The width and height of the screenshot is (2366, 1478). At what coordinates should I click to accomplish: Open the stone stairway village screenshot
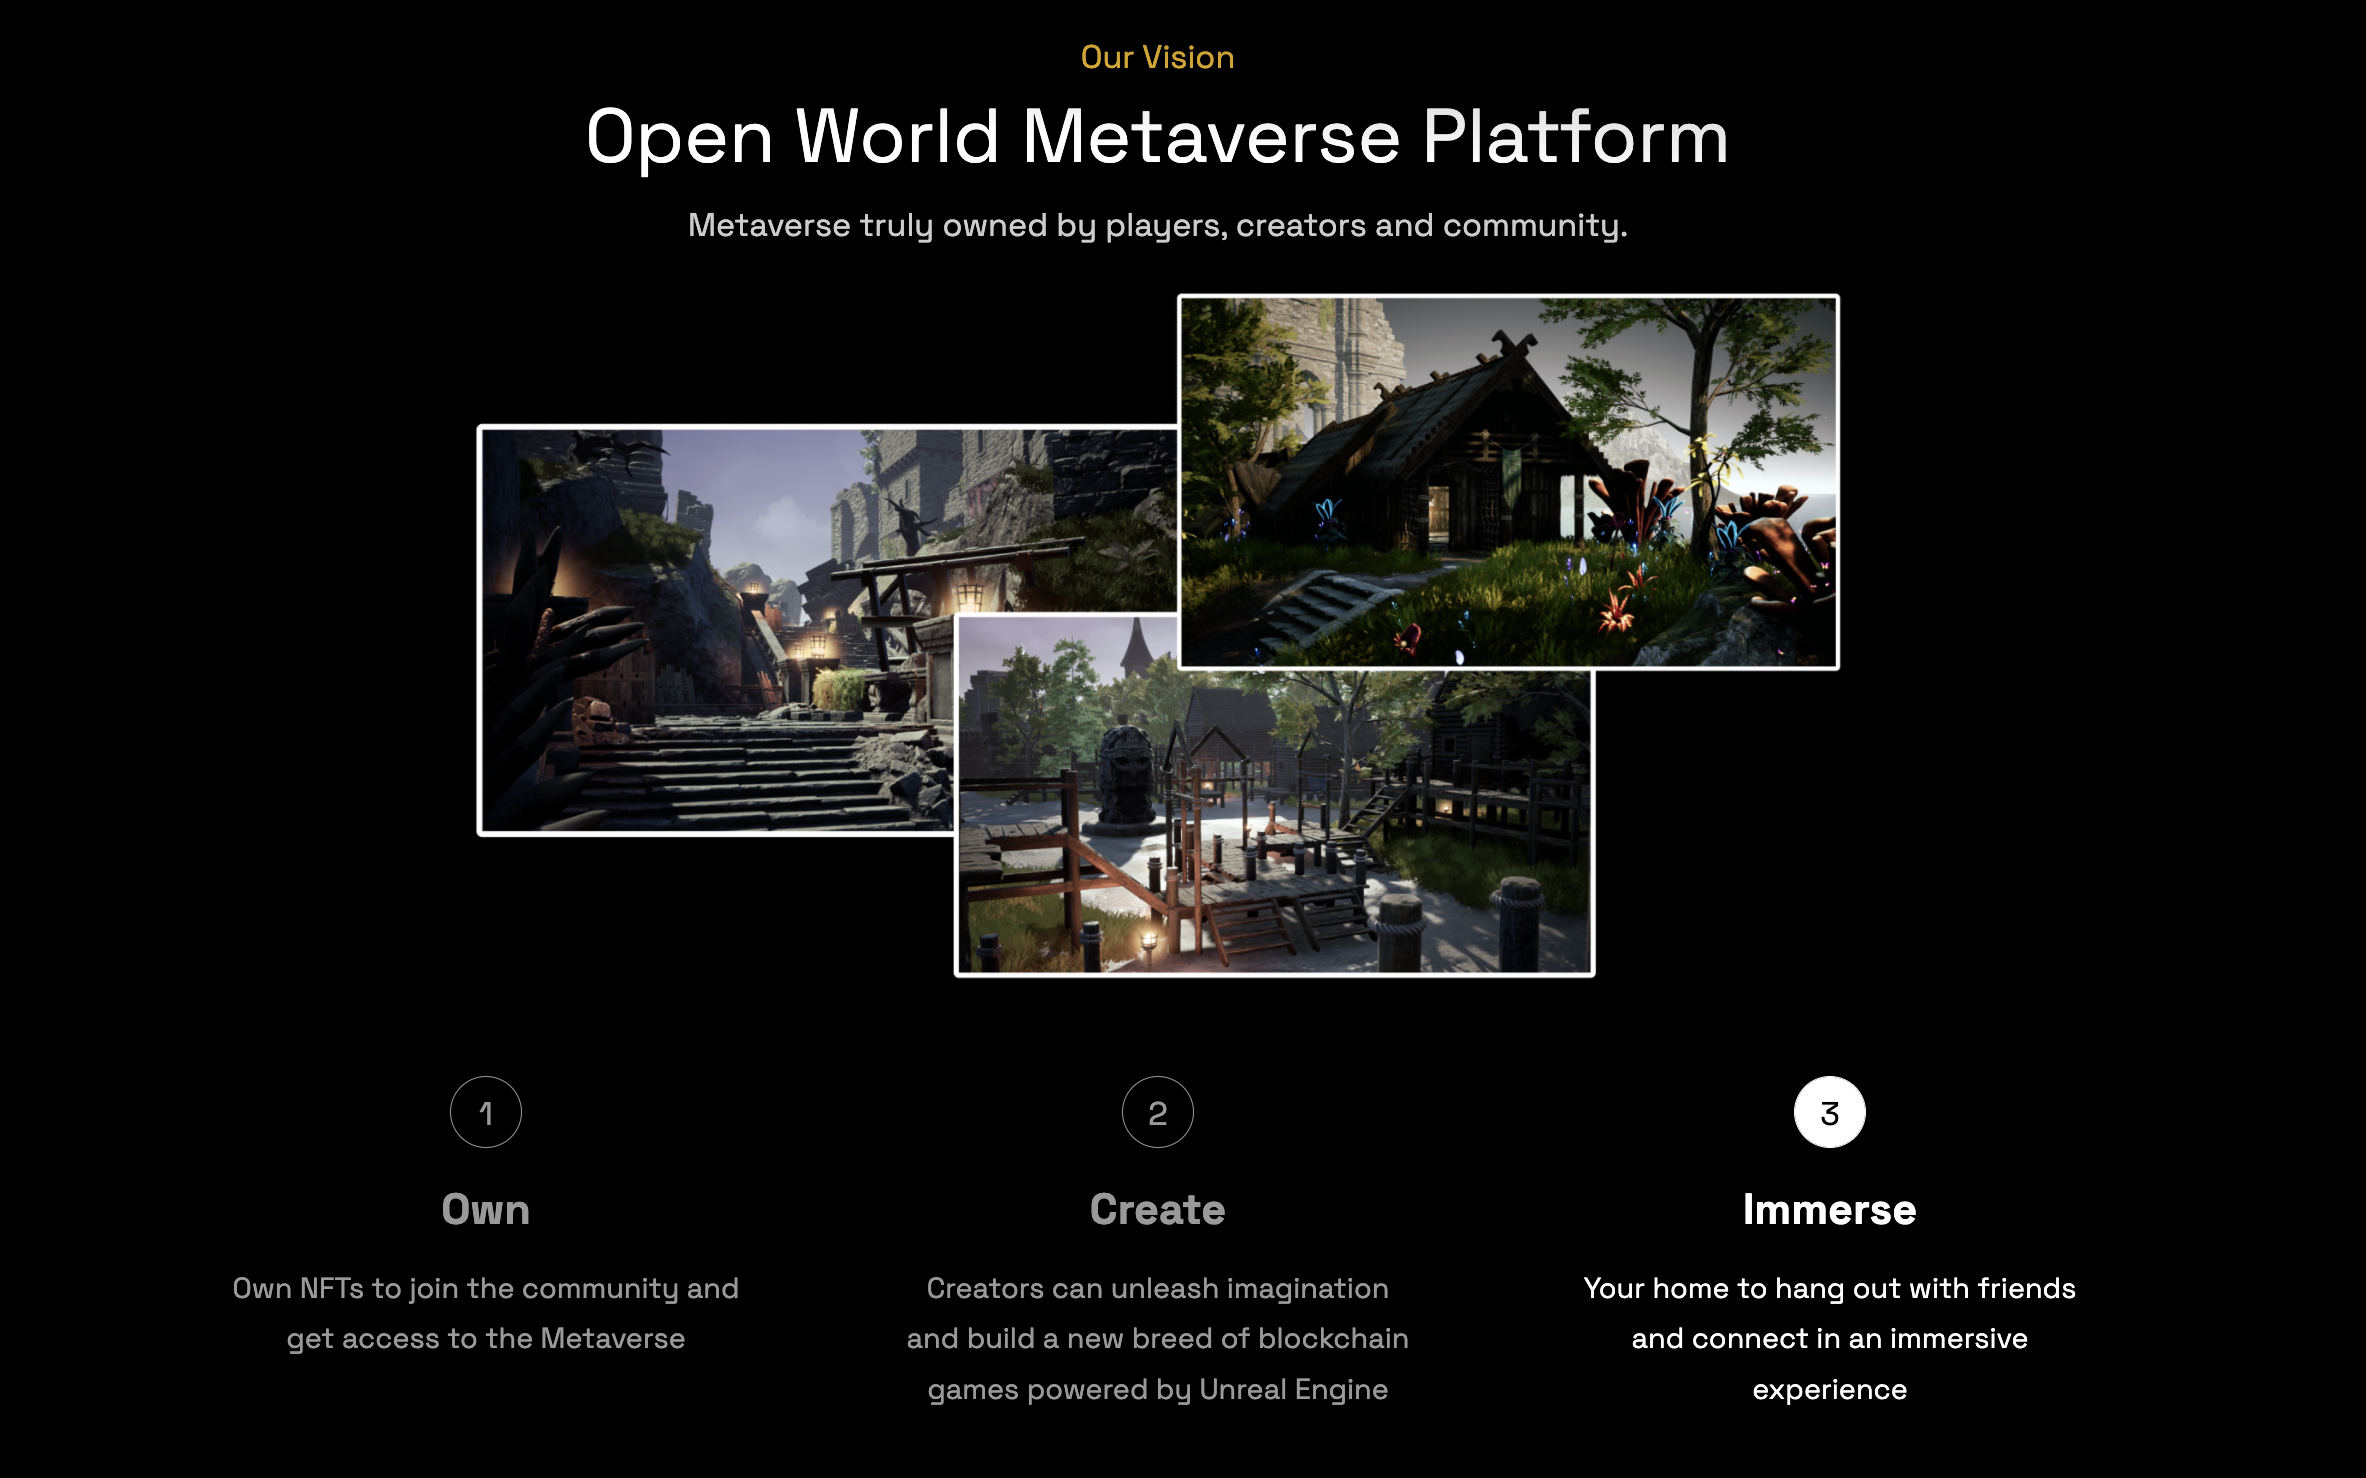click(x=715, y=630)
